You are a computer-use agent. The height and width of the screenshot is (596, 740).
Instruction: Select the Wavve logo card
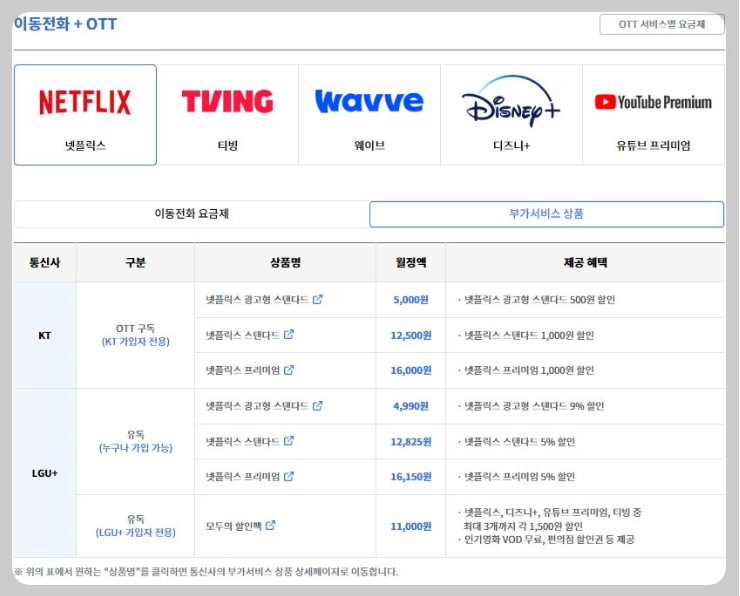[x=370, y=115]
